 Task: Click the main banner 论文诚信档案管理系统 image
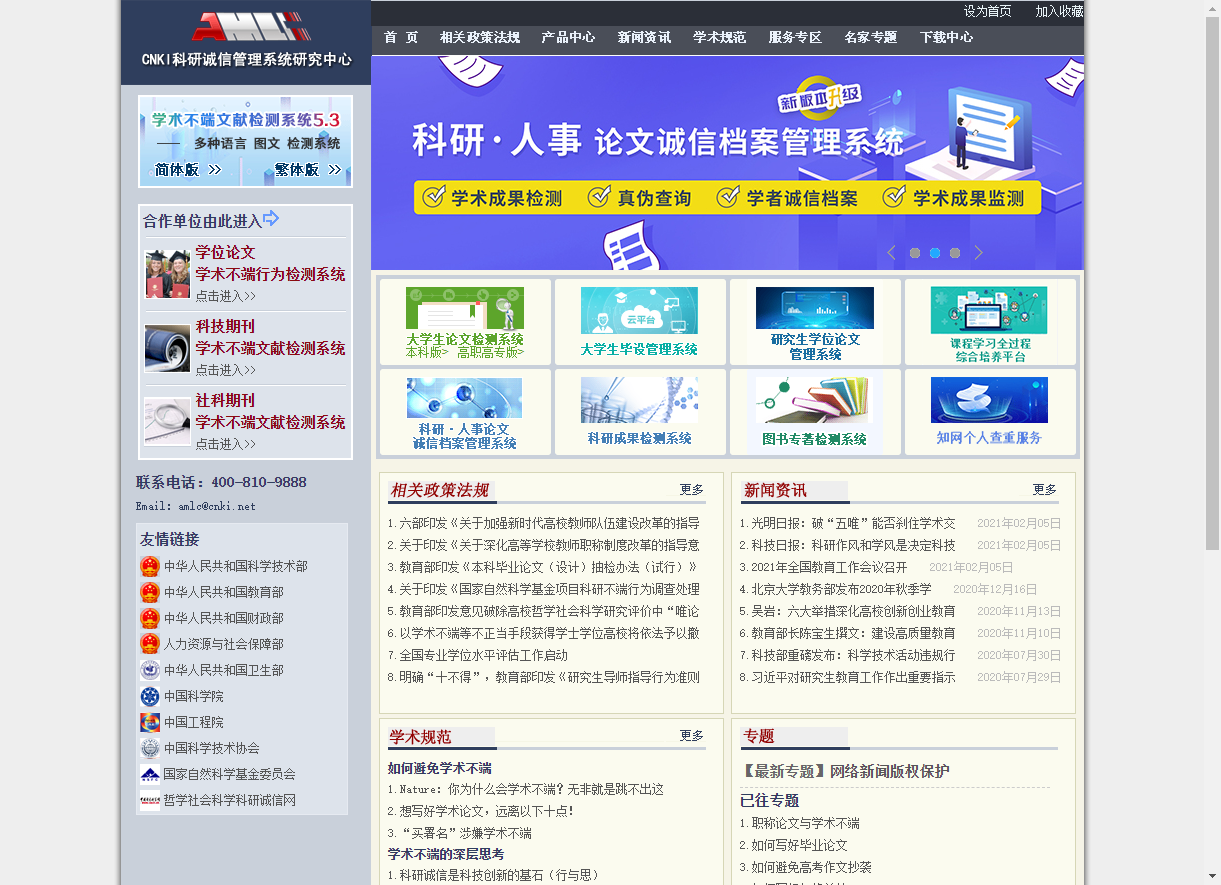(x=727, y=162)
